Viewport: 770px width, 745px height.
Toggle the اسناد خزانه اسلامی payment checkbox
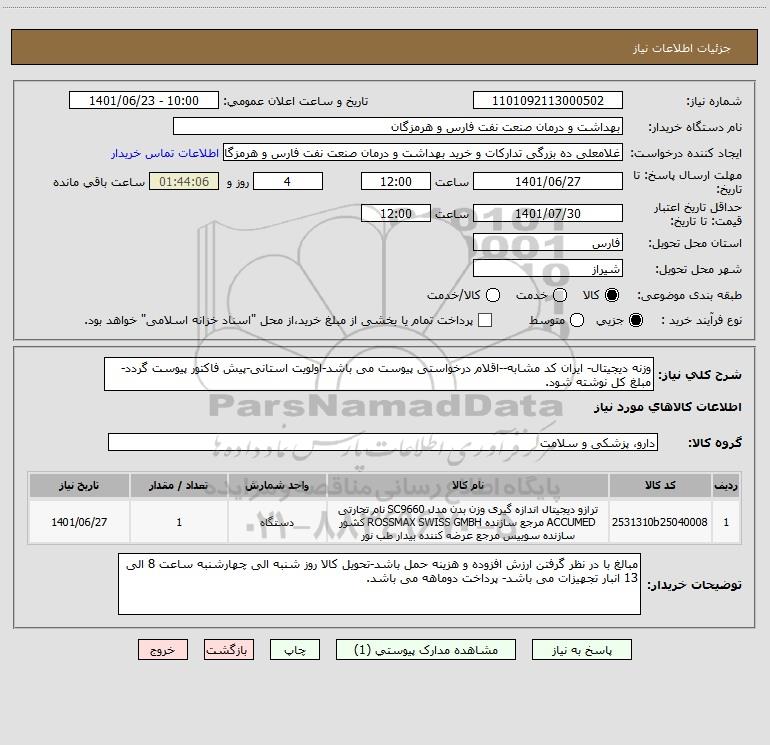tap(485, 320)
